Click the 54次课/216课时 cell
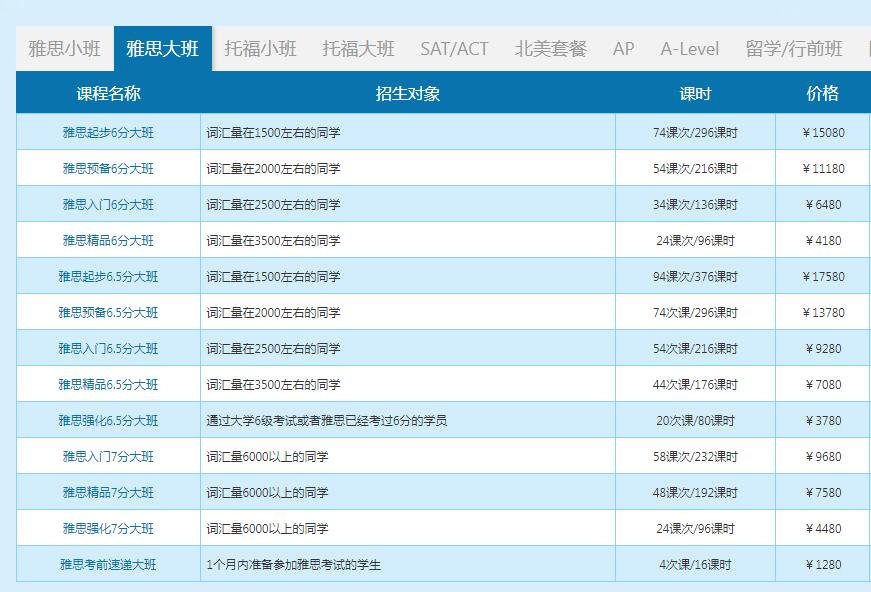 click(695, 349)
